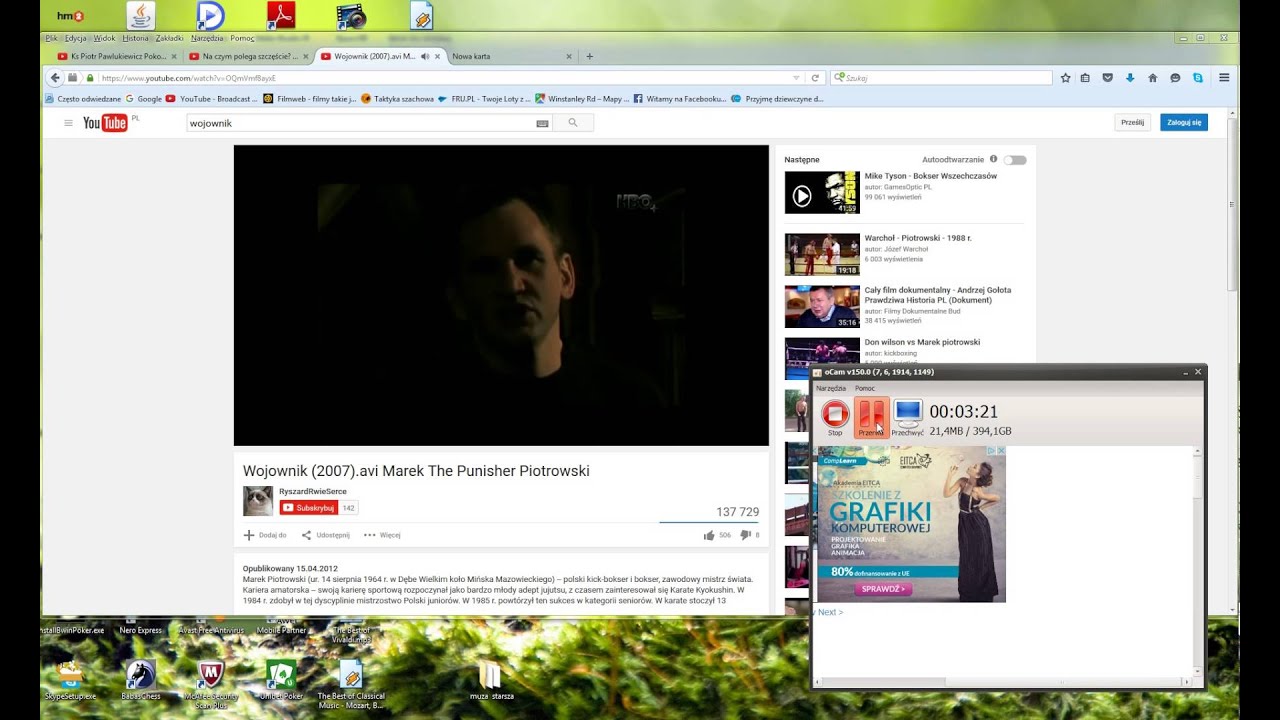Open Don wilson vs Marek piotrowski video

pos(922,342)
